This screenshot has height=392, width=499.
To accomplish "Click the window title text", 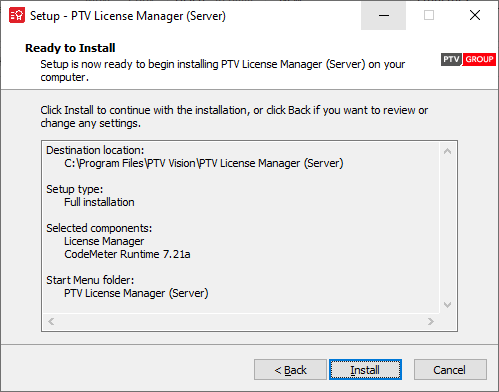I will tap(128, 16).
